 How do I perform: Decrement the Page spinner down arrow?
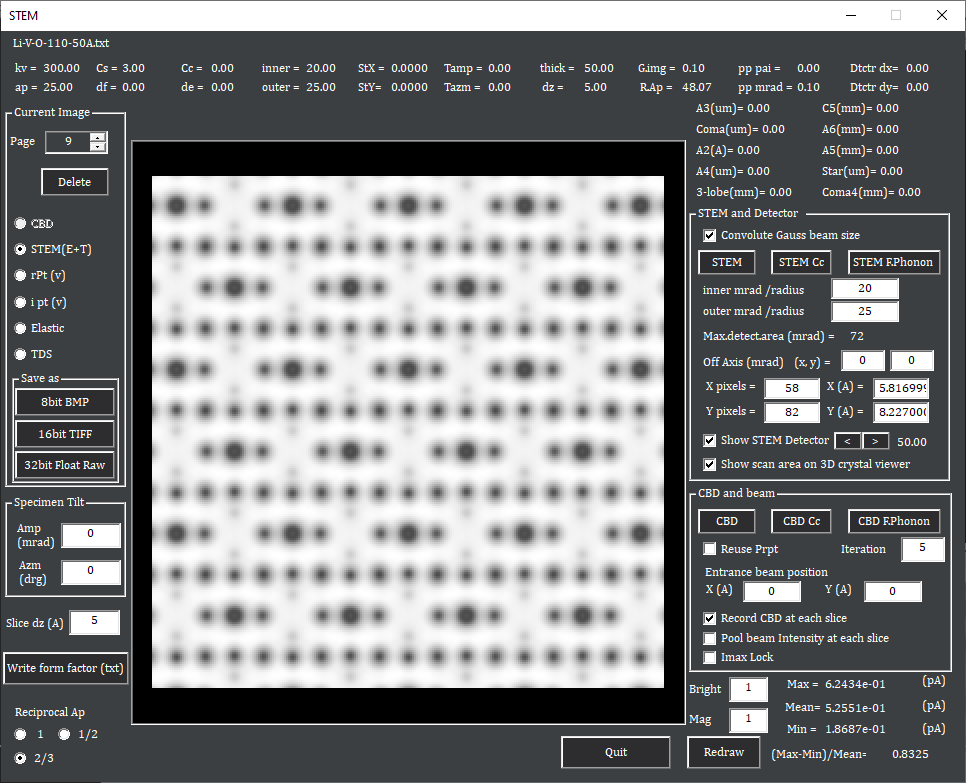click(98, 147)
